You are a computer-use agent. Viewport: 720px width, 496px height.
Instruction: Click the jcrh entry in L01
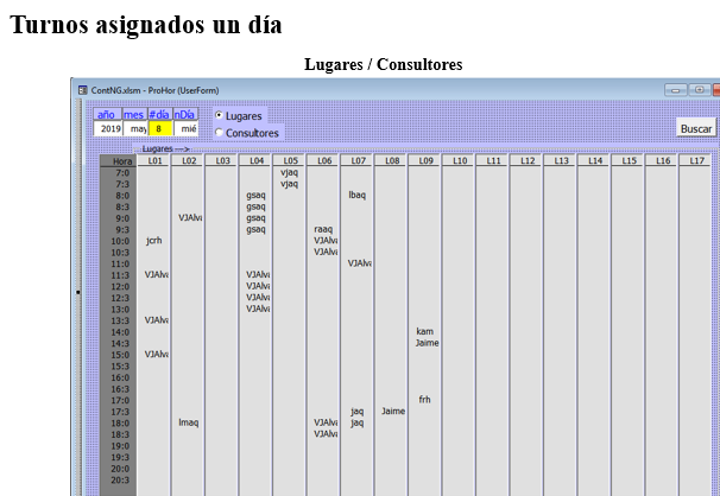click(154, 240)
